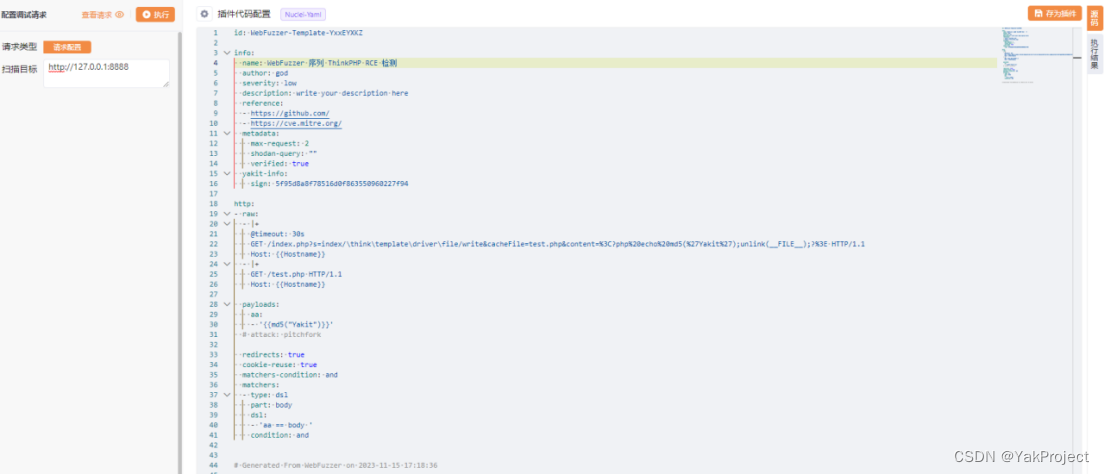Click the max-request: 2 line
The image size is (1104, 474).
click(x=279, y=144)
